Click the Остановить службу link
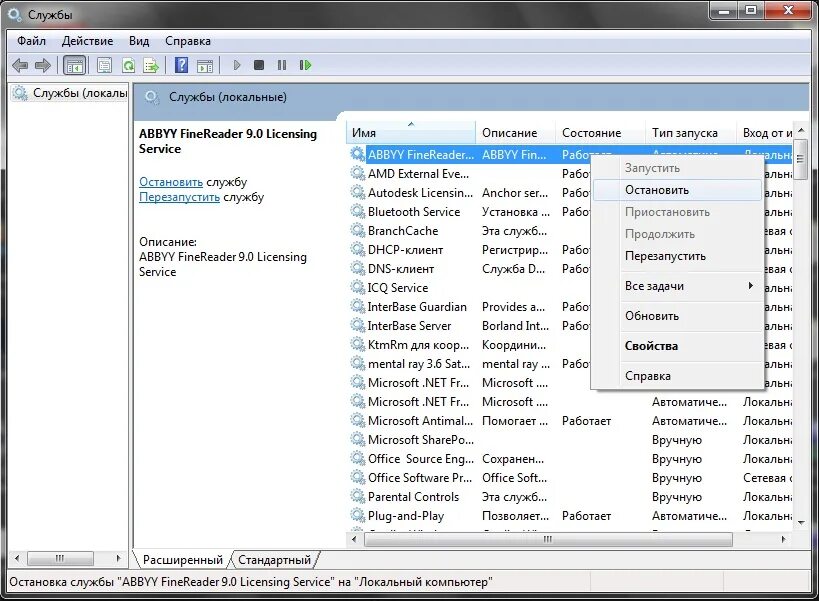 171,182
